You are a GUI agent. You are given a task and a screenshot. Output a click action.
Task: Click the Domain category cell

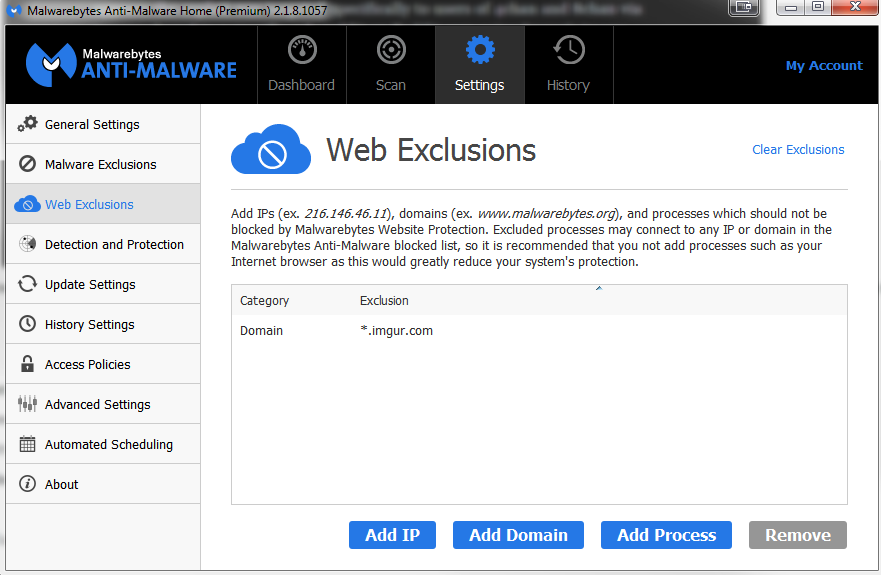pos(261,330)
